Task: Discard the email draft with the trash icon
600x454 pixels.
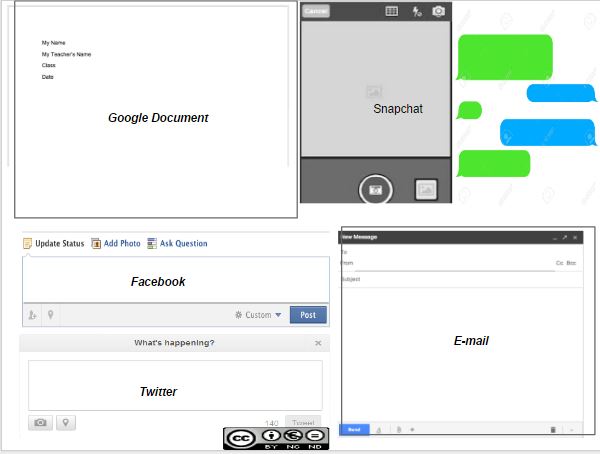Action: 552,429
